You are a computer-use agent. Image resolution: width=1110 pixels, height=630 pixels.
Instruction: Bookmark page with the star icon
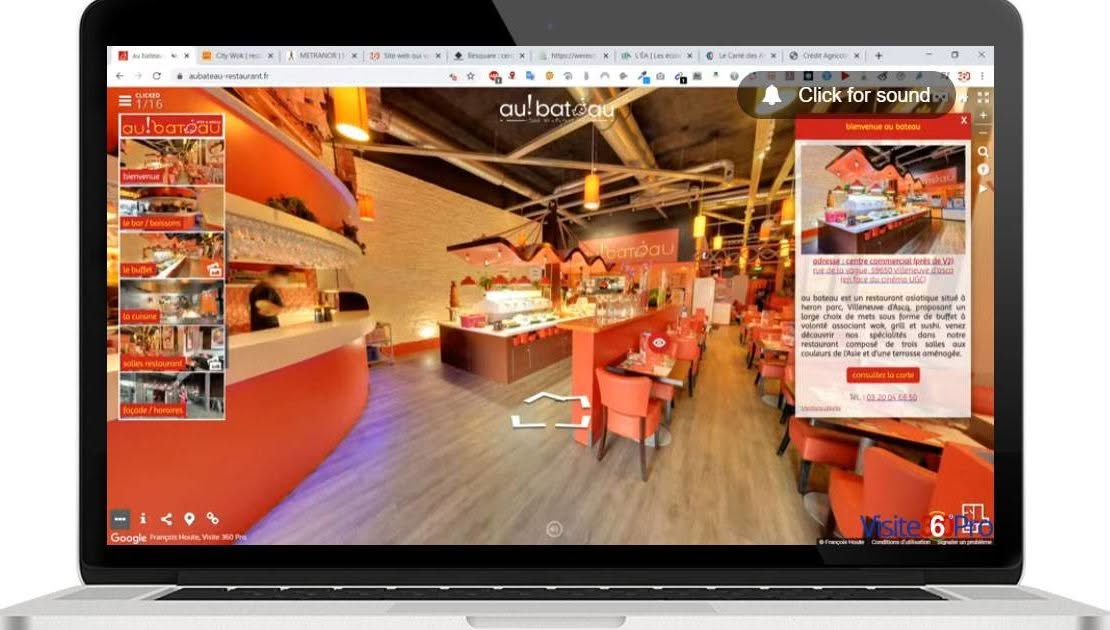click(471, 76)
